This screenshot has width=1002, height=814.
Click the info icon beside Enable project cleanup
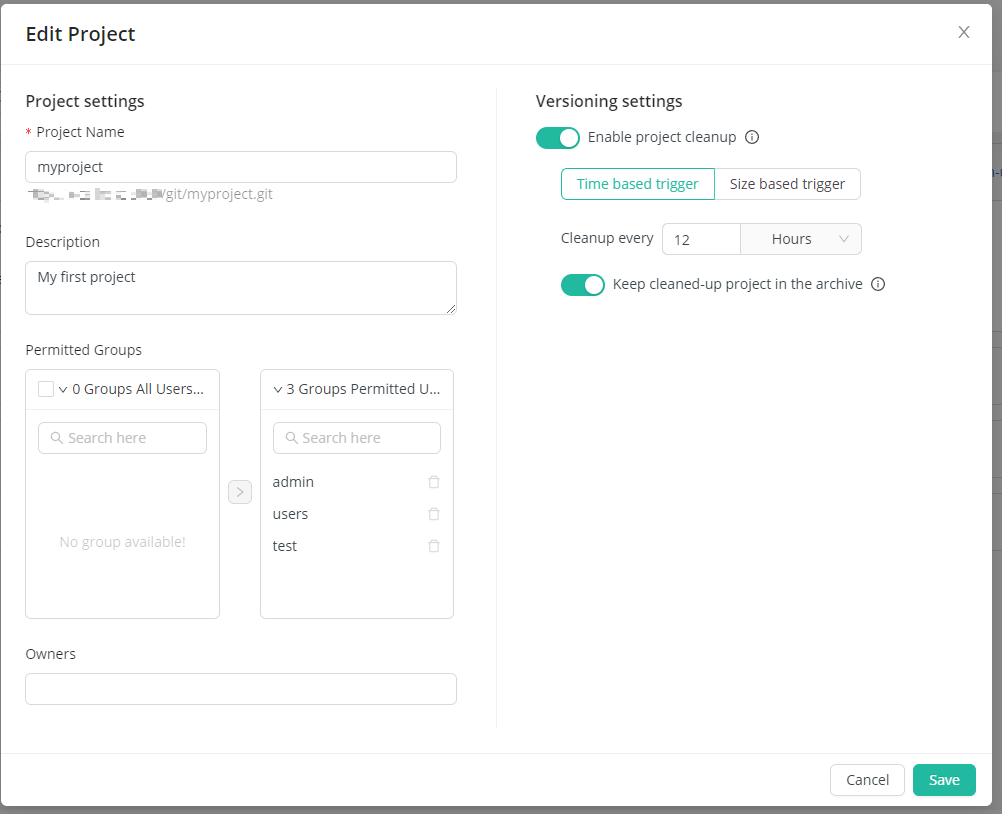pos(751,137)
